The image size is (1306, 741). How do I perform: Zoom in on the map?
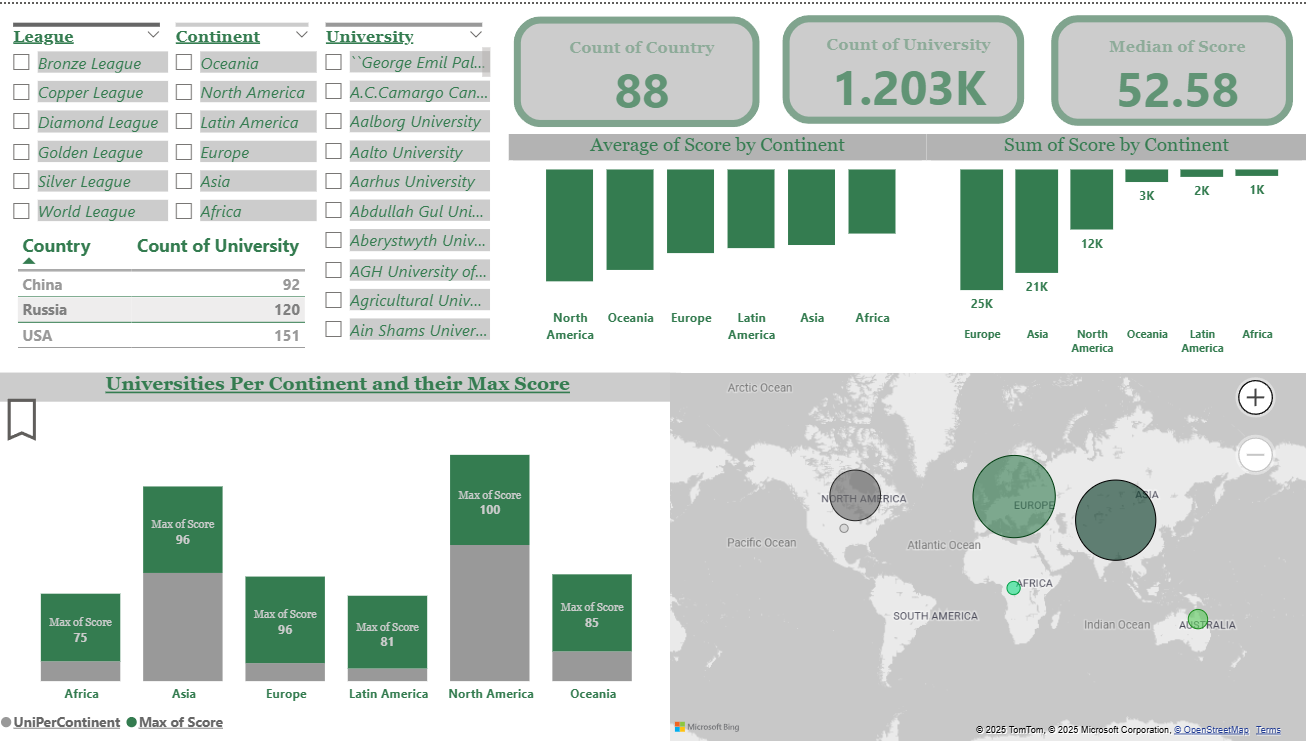click(x=1255, y=397)
